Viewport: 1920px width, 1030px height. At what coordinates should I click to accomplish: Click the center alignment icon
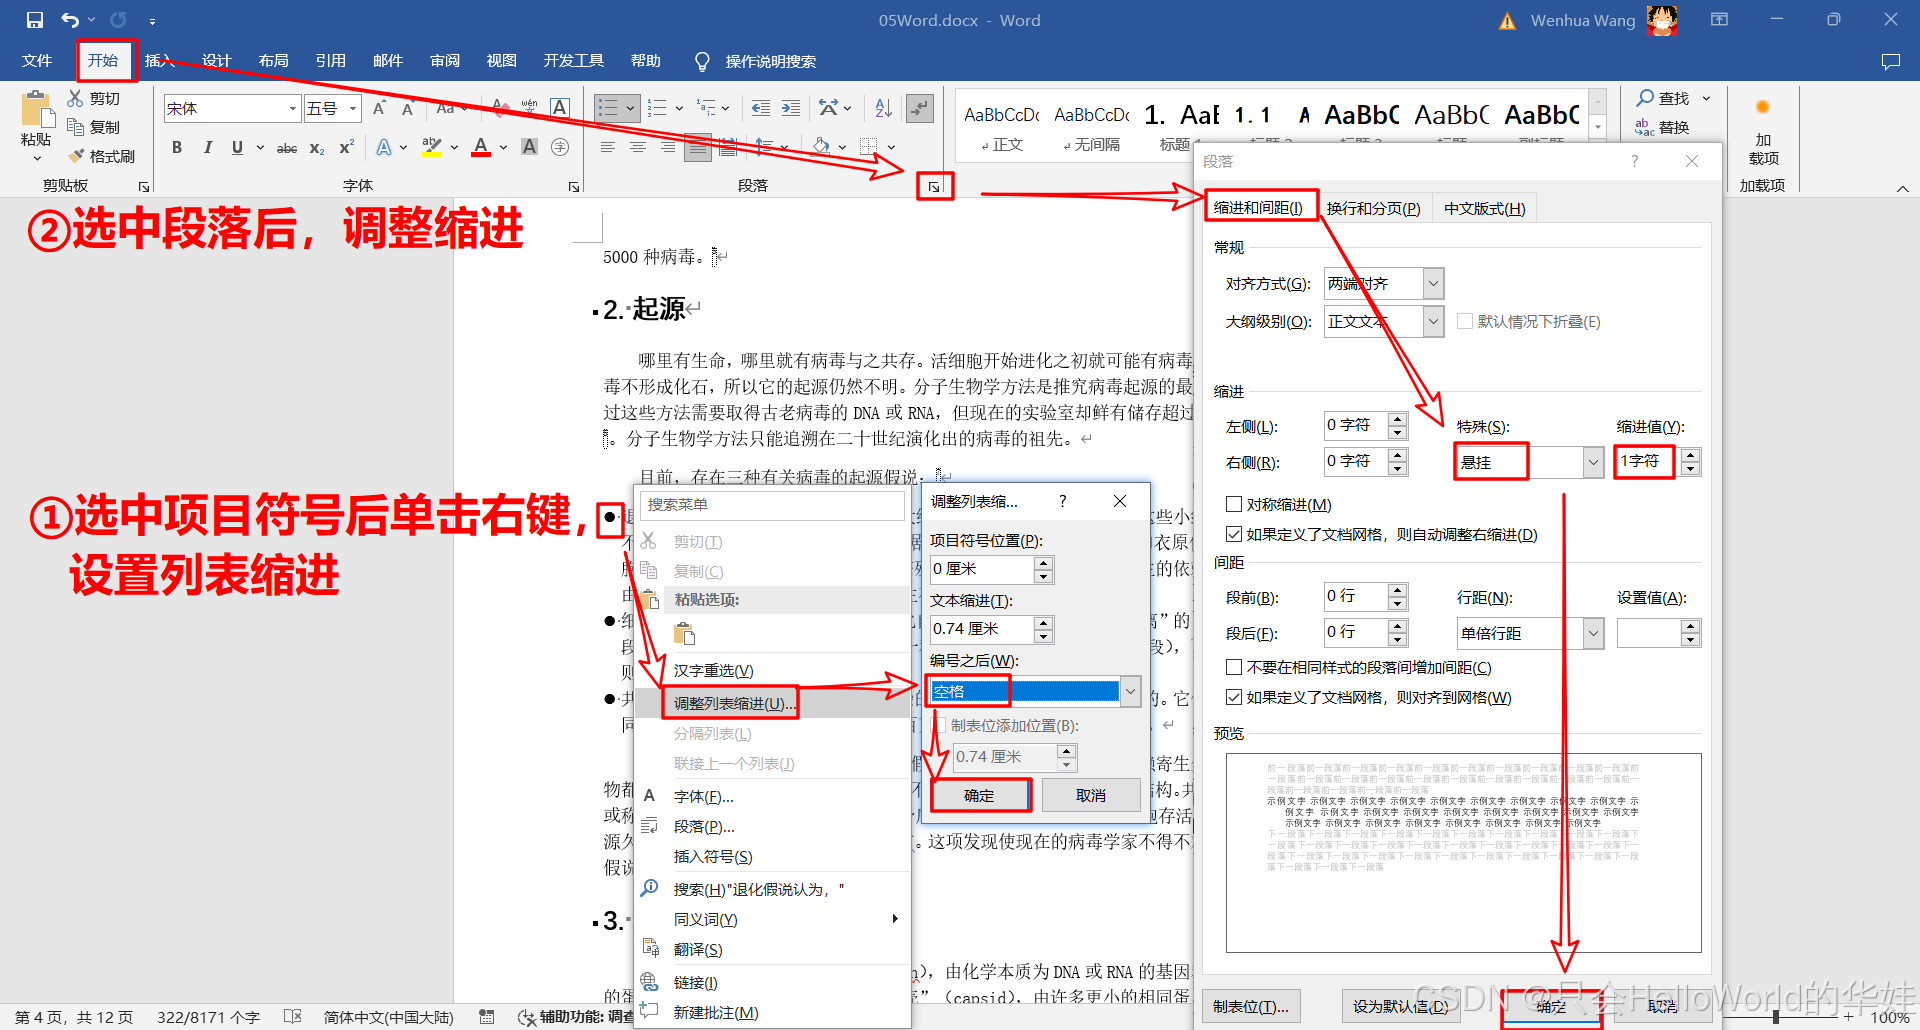638,147
